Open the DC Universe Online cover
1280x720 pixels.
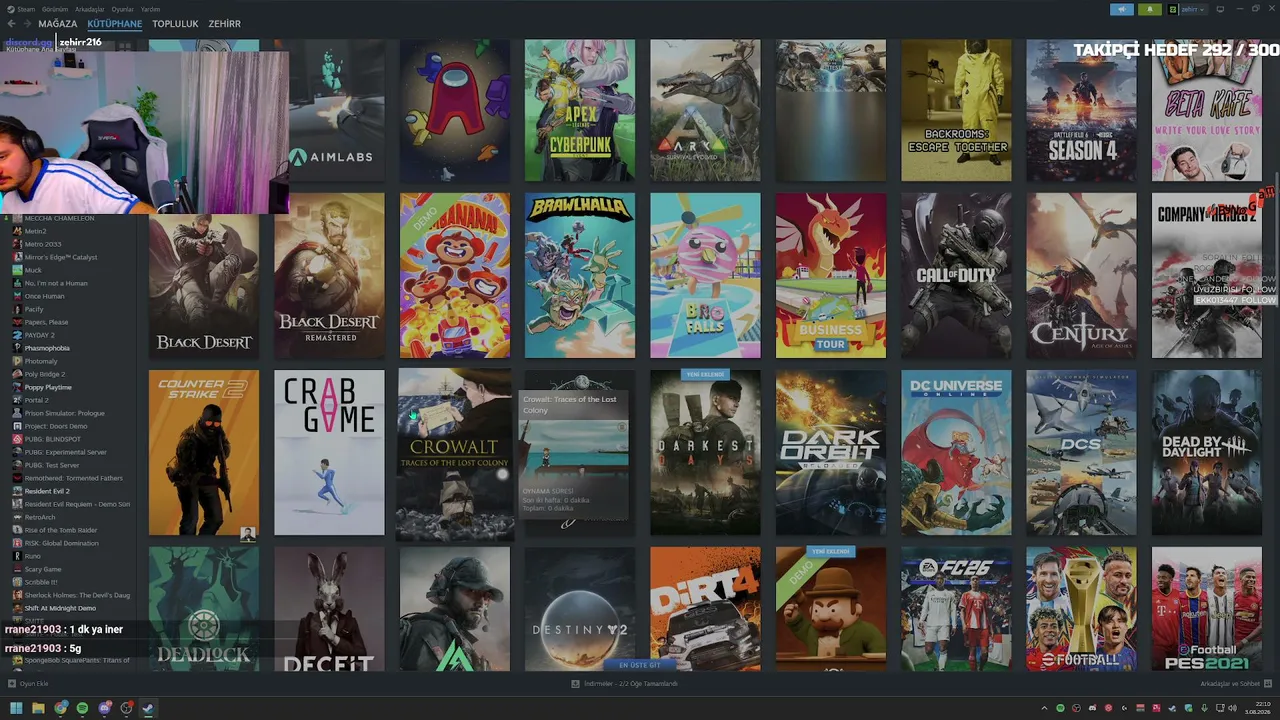coord(956,453)
